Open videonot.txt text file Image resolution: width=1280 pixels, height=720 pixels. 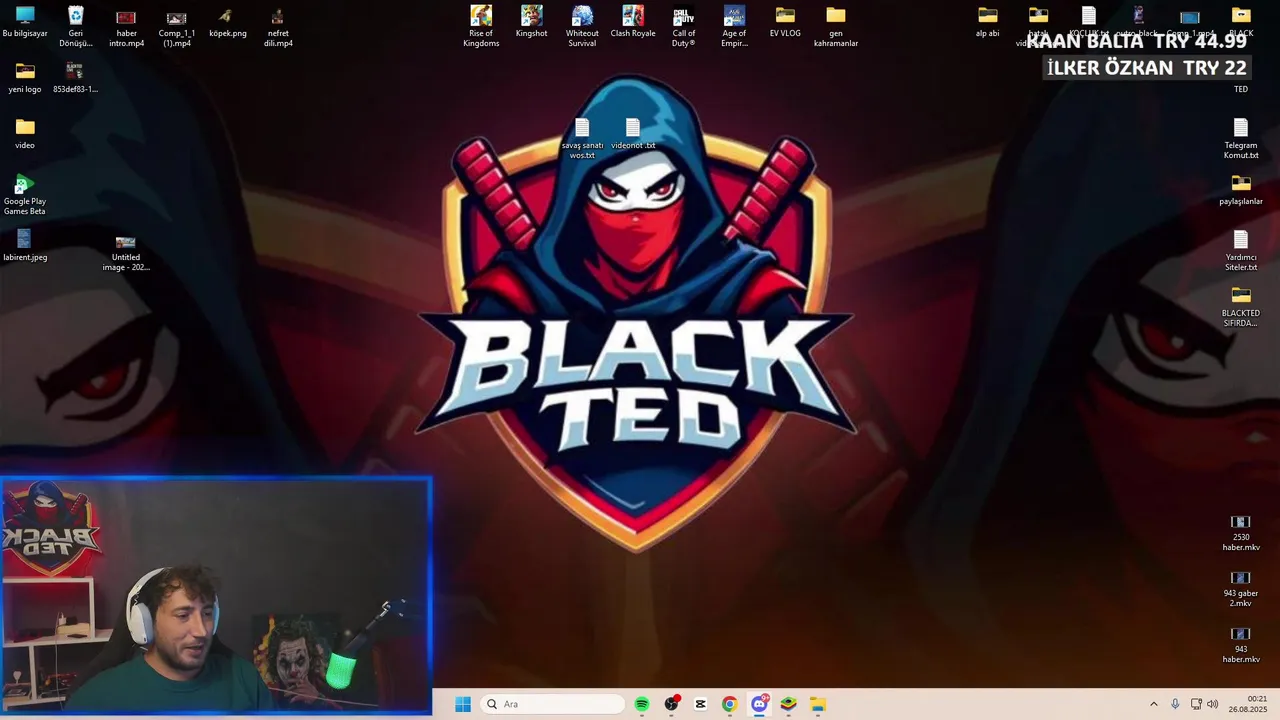pyautogui.click(x=633, y=134)
